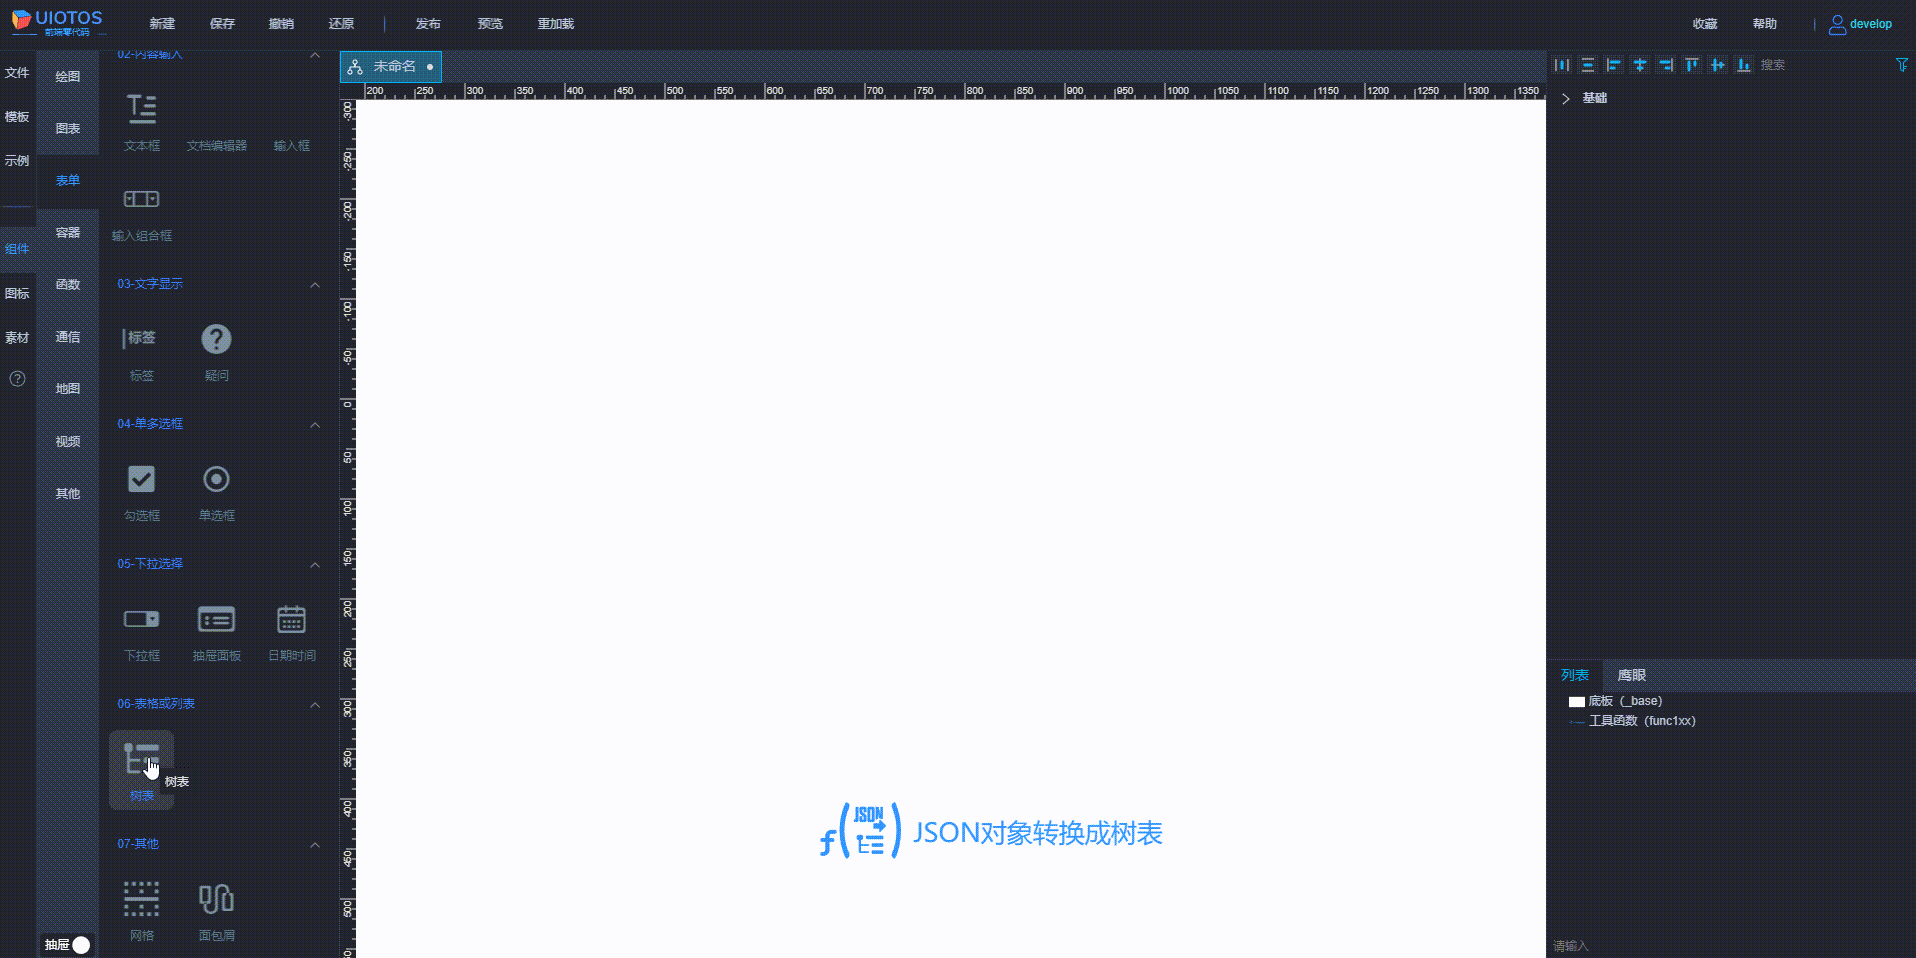The image size is (1916, 958).
Task: Click the 预览 preview button
Action: [x=489, y=23]
